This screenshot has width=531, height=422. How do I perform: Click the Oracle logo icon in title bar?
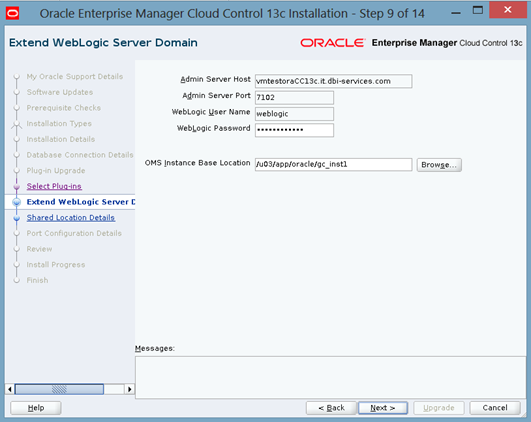click(12, 14)
